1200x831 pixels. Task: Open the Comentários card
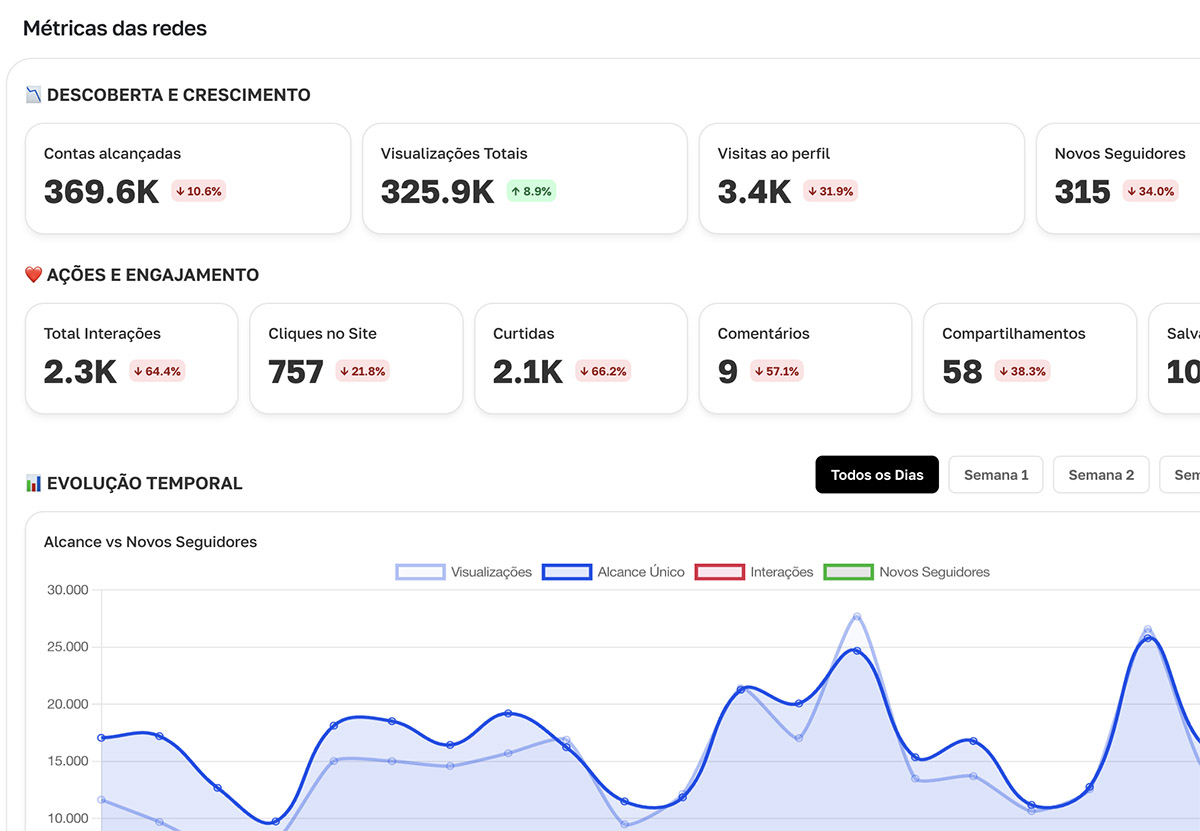[805, 359]
